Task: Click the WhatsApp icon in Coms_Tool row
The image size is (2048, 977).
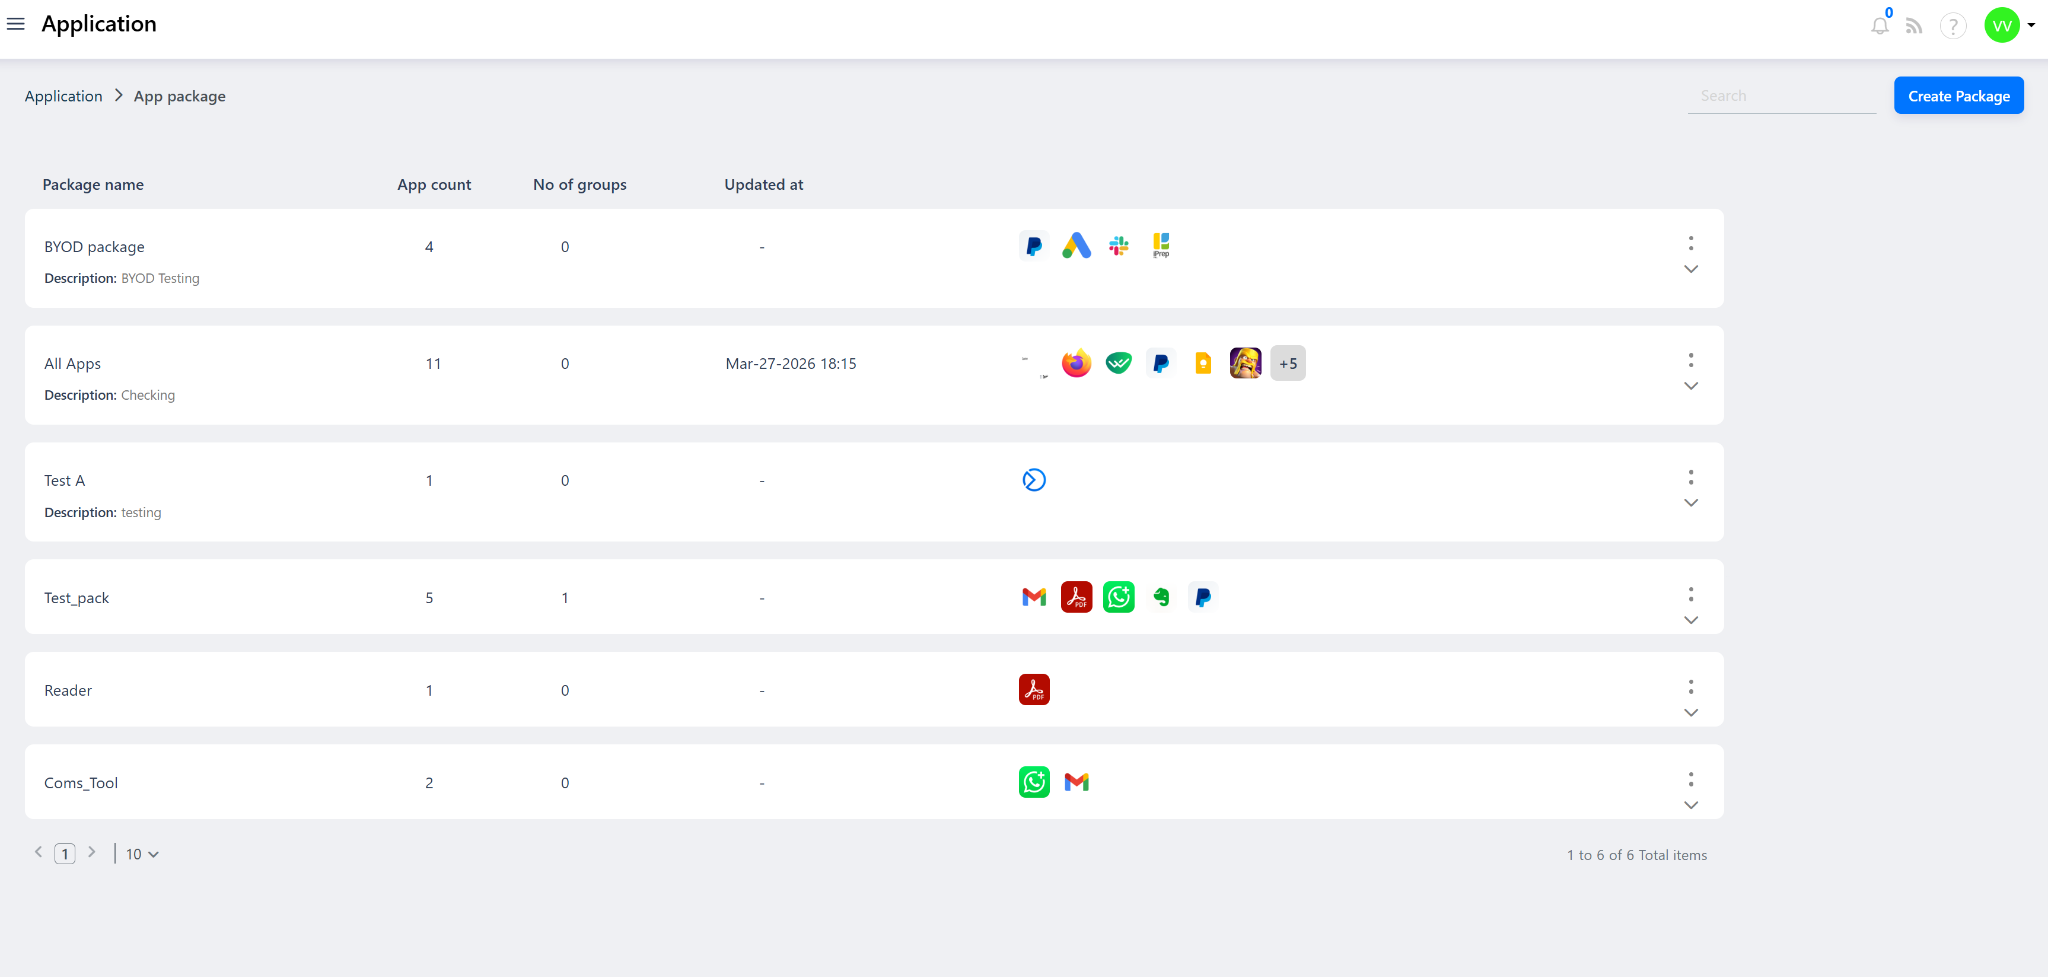Action: point(1034,782)
